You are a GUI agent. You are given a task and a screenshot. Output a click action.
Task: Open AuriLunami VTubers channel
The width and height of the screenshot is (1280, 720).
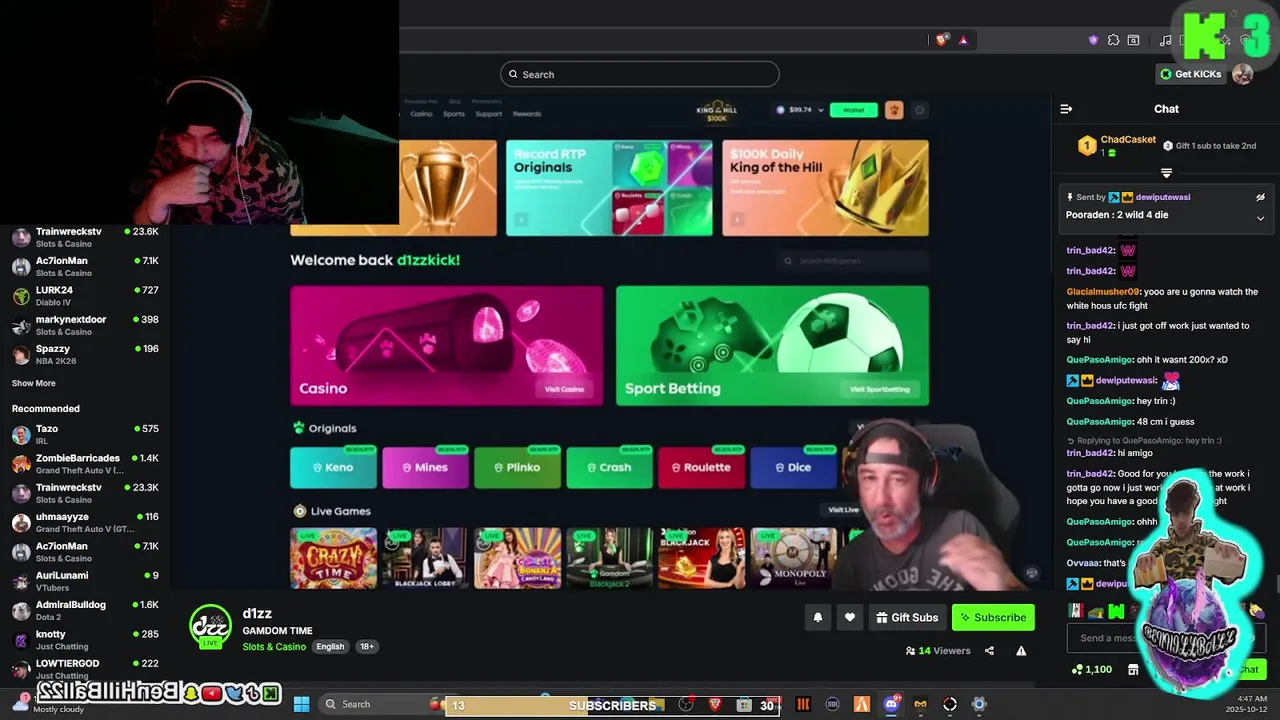tap(85, 581)
